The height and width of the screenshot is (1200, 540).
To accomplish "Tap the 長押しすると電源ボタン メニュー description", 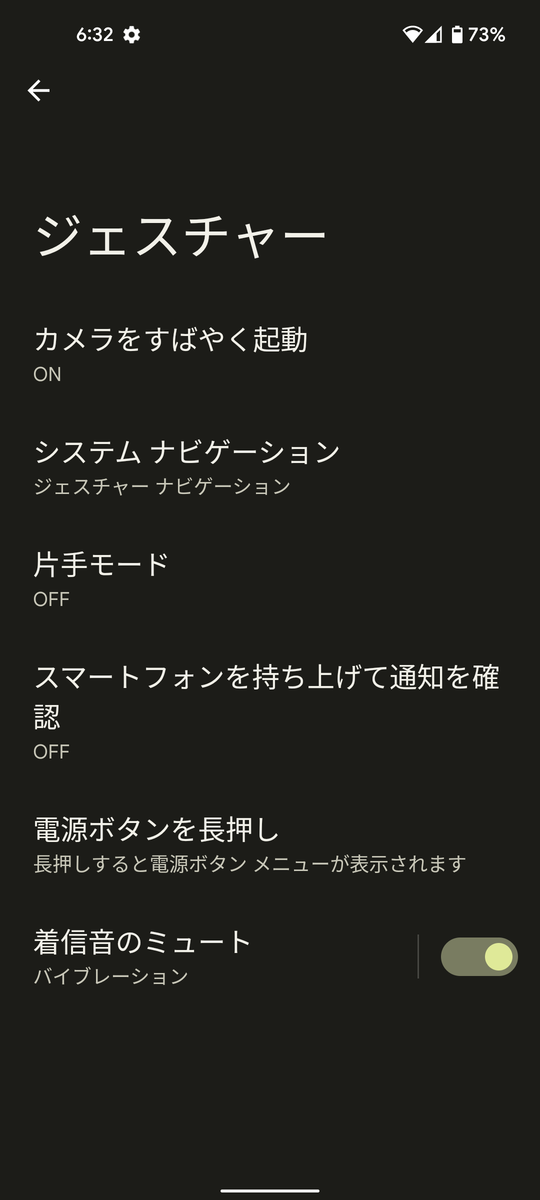I will pos(250,864).
